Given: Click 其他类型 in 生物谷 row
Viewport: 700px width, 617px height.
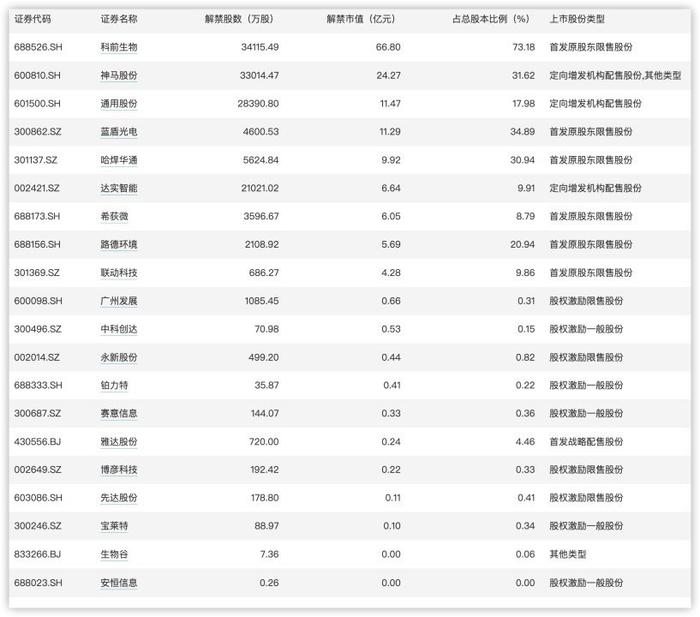Looking at the screenshot, I should coord(567,554).
